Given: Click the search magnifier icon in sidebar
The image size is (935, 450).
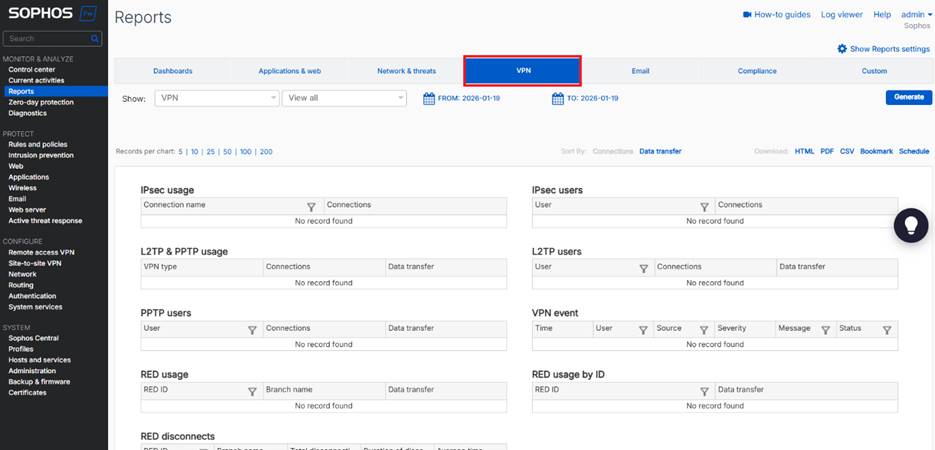Looking at the screenshot, I should click(x=95, y=39).
